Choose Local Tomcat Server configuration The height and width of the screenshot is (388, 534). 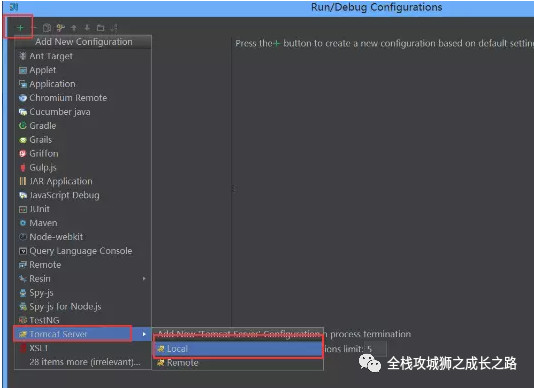point(238,349)
